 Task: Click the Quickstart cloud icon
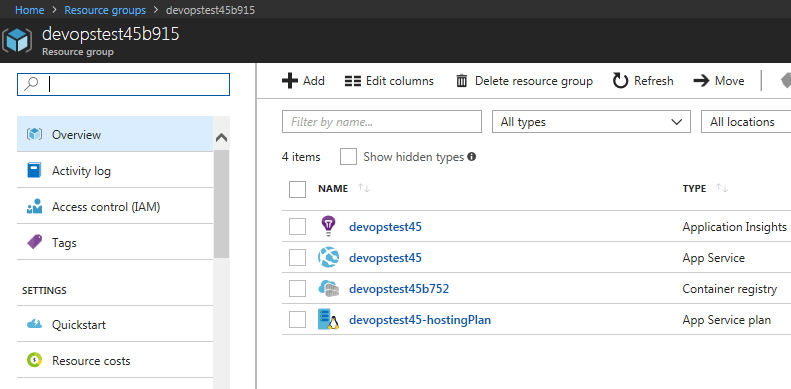[x=34, y=324]
